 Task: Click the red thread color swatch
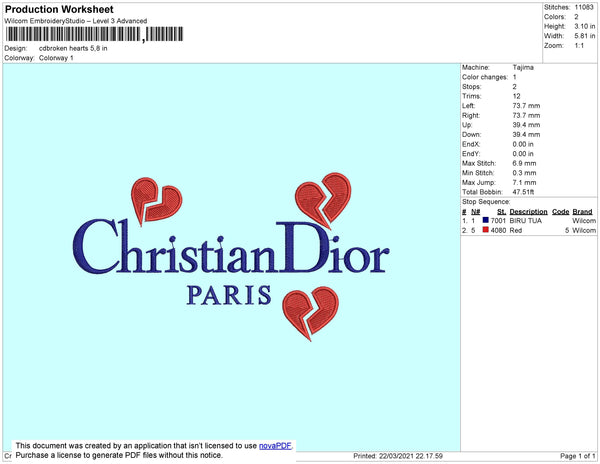[x=486, y=230]
